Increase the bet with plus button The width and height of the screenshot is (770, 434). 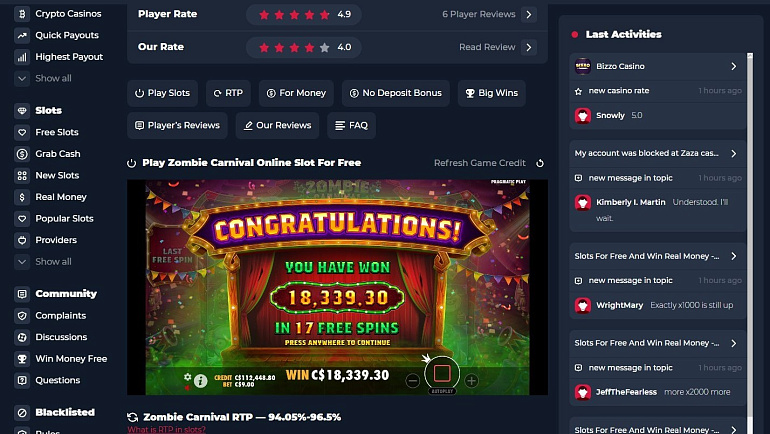coord(471,380)
